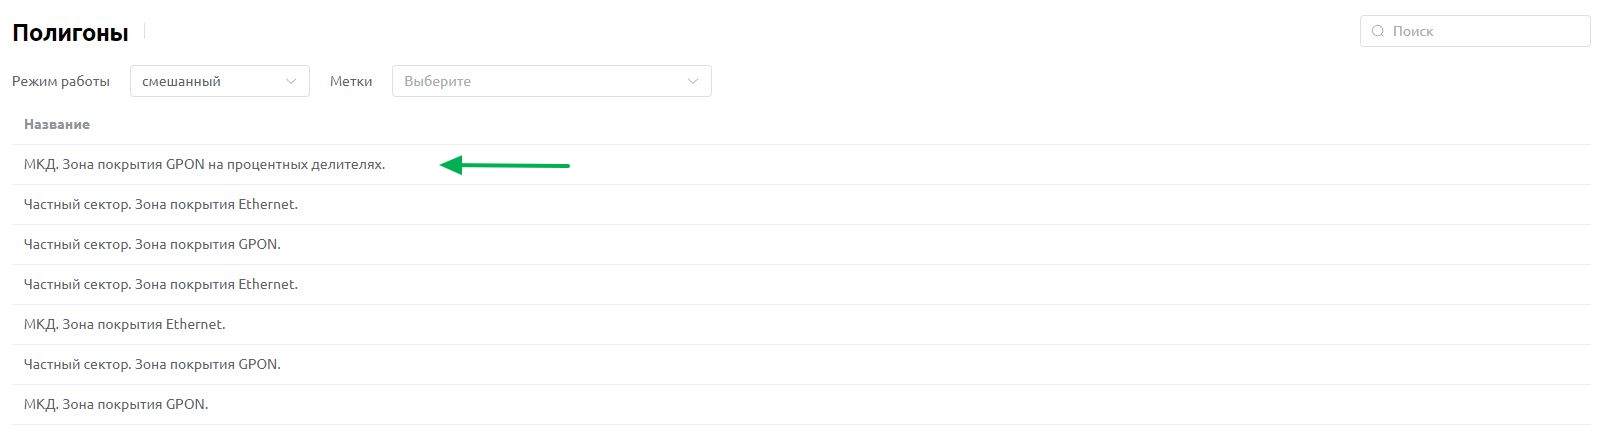The image size is (1598, 428).
Task: Click the green arrow annotation
Action: tap(505, 165)
